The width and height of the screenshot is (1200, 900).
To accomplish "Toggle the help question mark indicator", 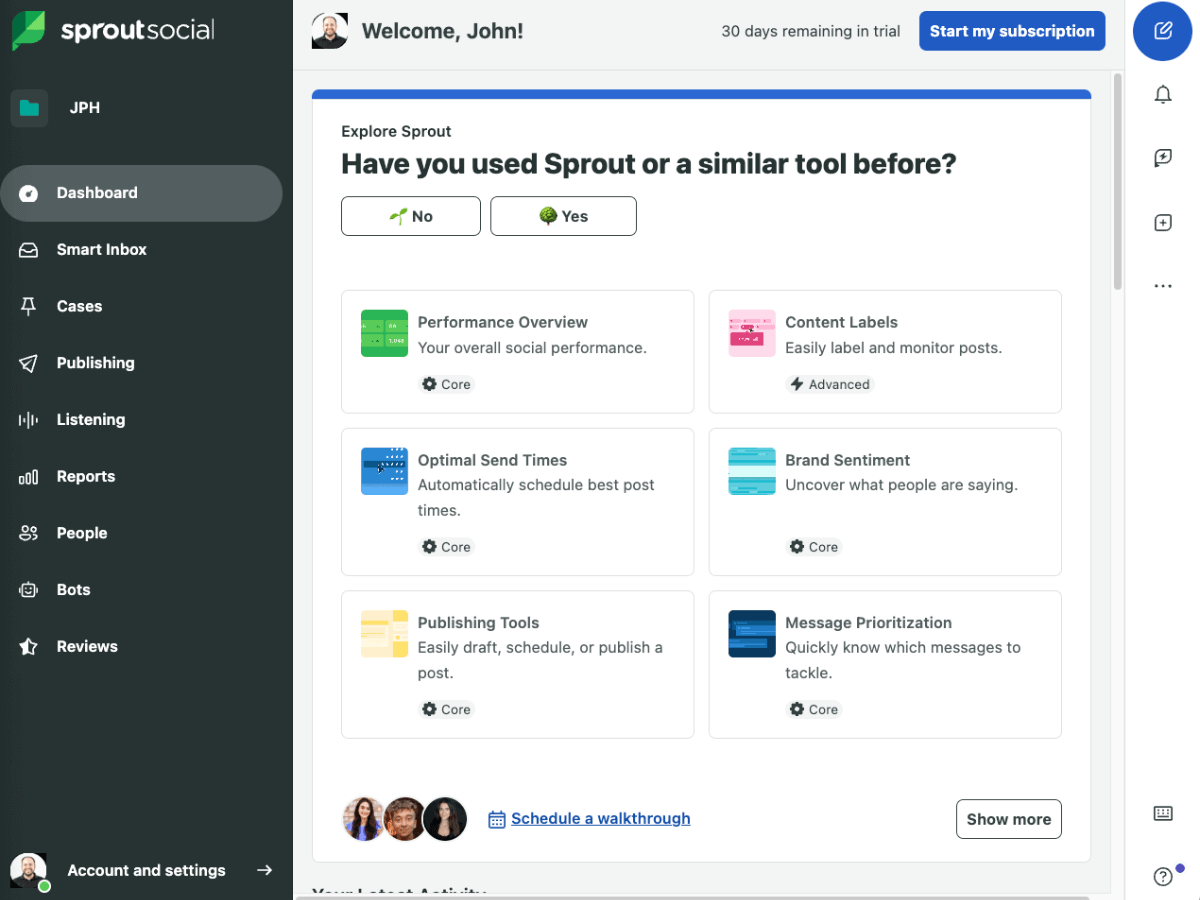I will coord(1162,876).
